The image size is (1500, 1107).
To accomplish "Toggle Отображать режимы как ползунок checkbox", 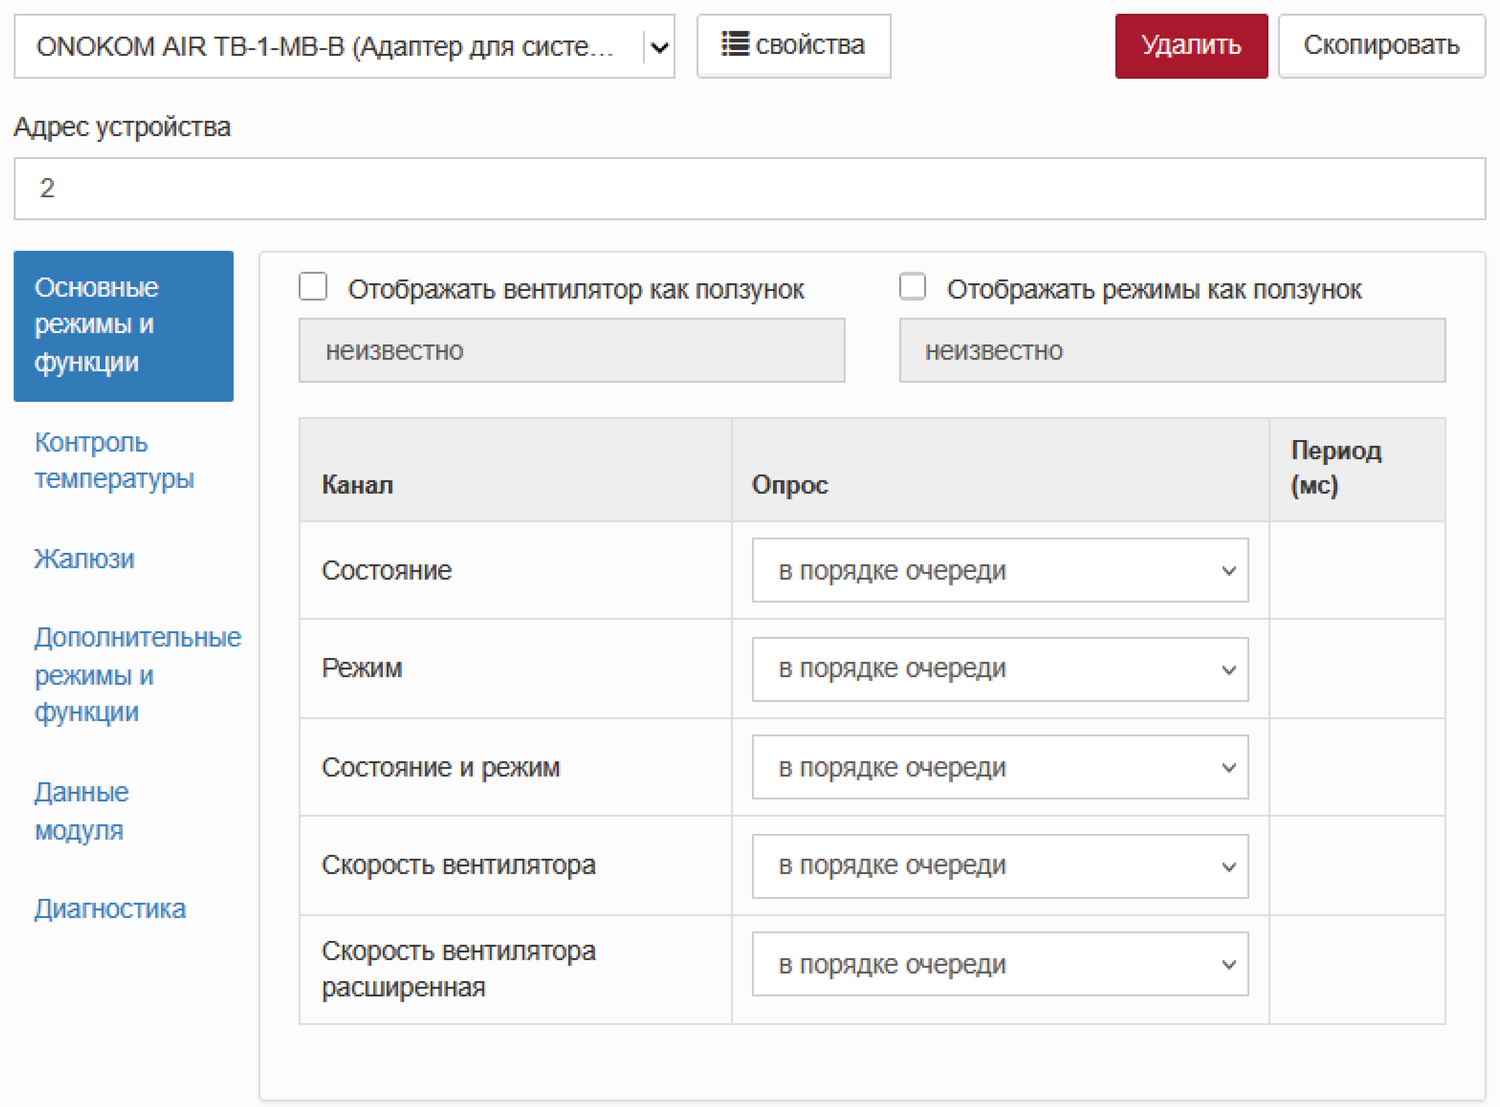I will 912,287.
